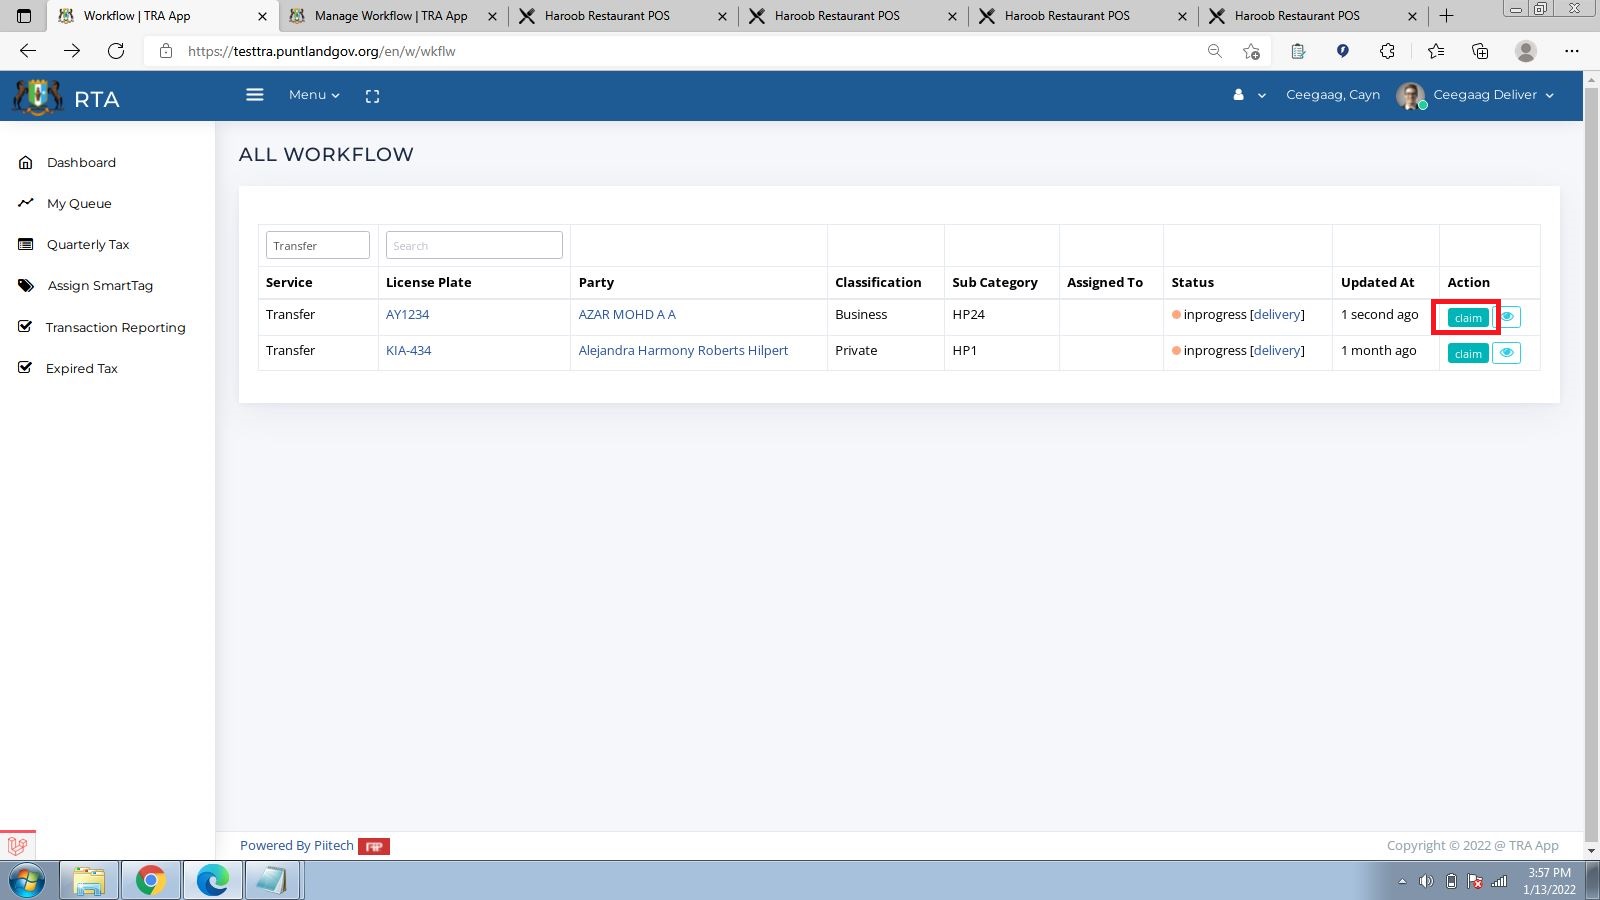Reload the current page
This screenshot has height=900, width=1600.
(116, 51)
